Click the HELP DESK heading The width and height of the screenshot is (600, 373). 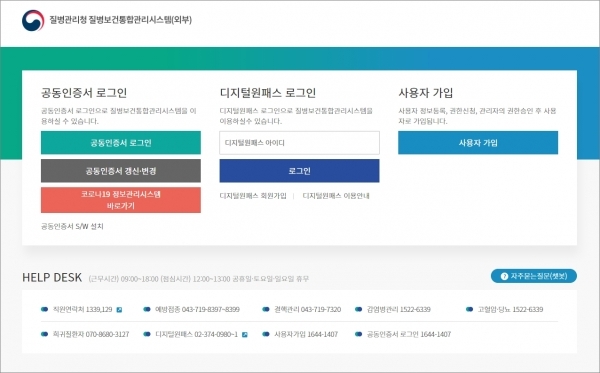[52, 277]
